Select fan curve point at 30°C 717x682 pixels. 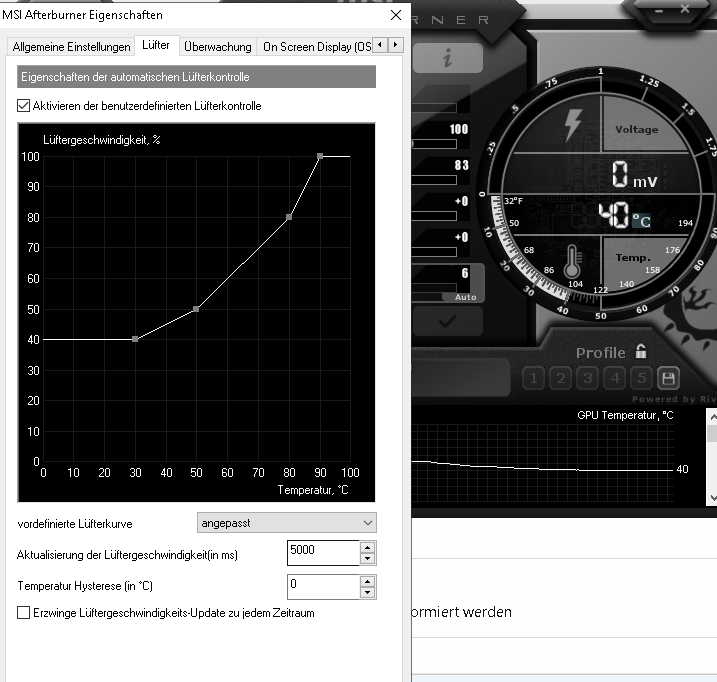coord(135,339)
